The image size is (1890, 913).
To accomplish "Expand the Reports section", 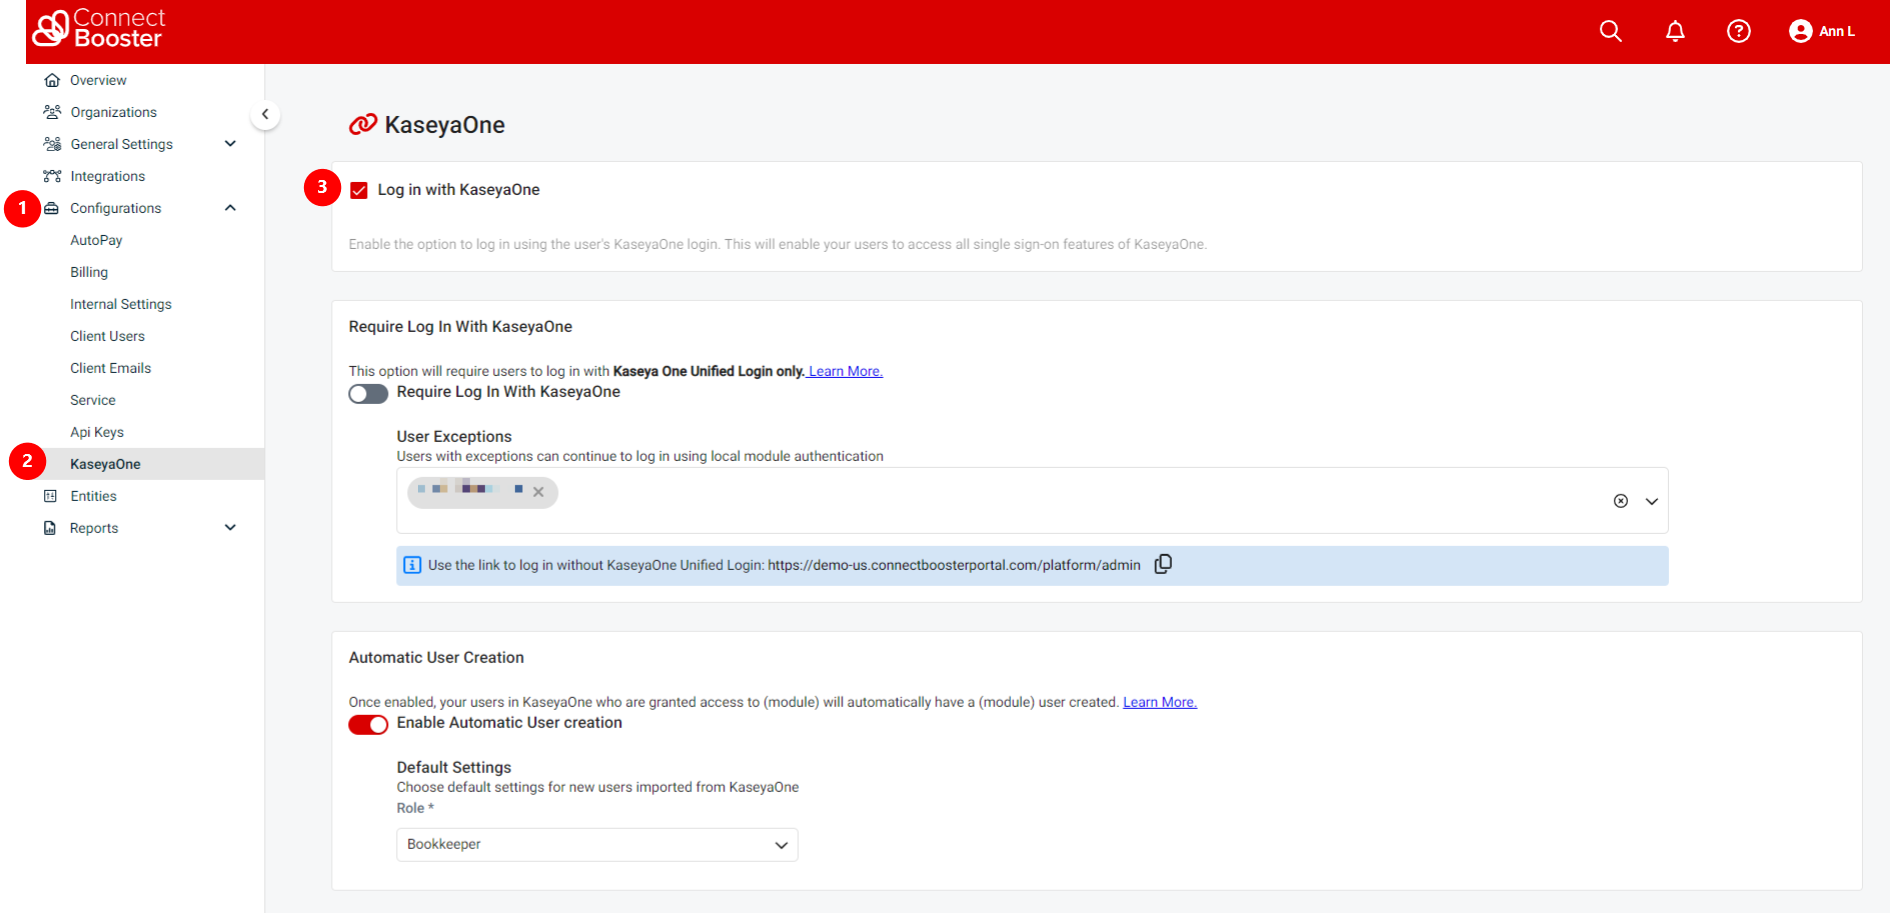I will click(x=230, y=527).
